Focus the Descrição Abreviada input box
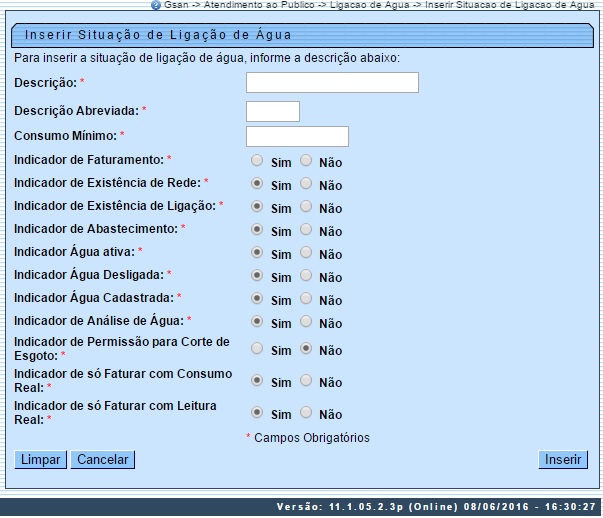Viewport: 603px width, 518px height. 272,111
